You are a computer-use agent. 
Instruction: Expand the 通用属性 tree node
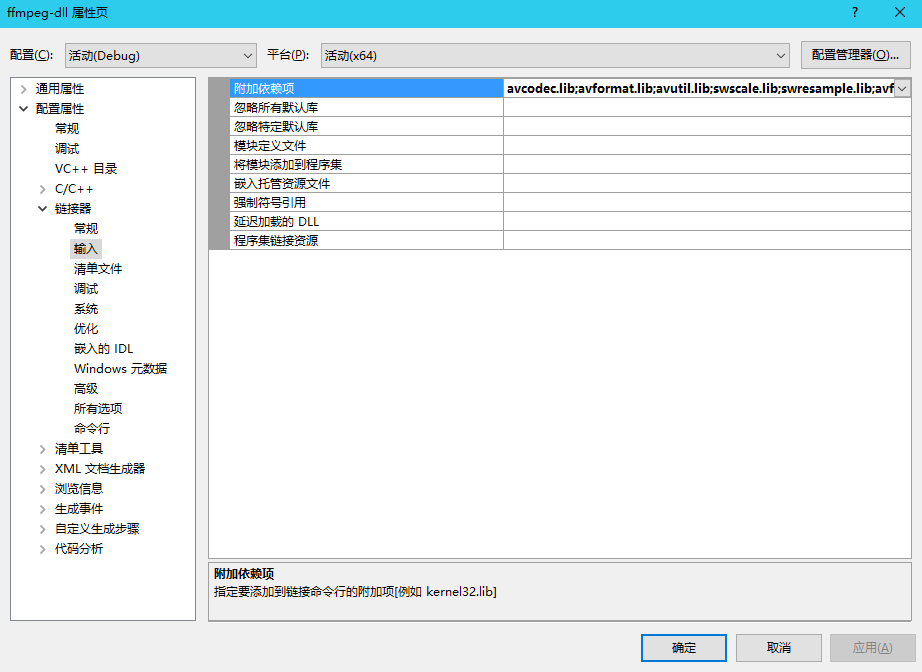tap(24, 89)
